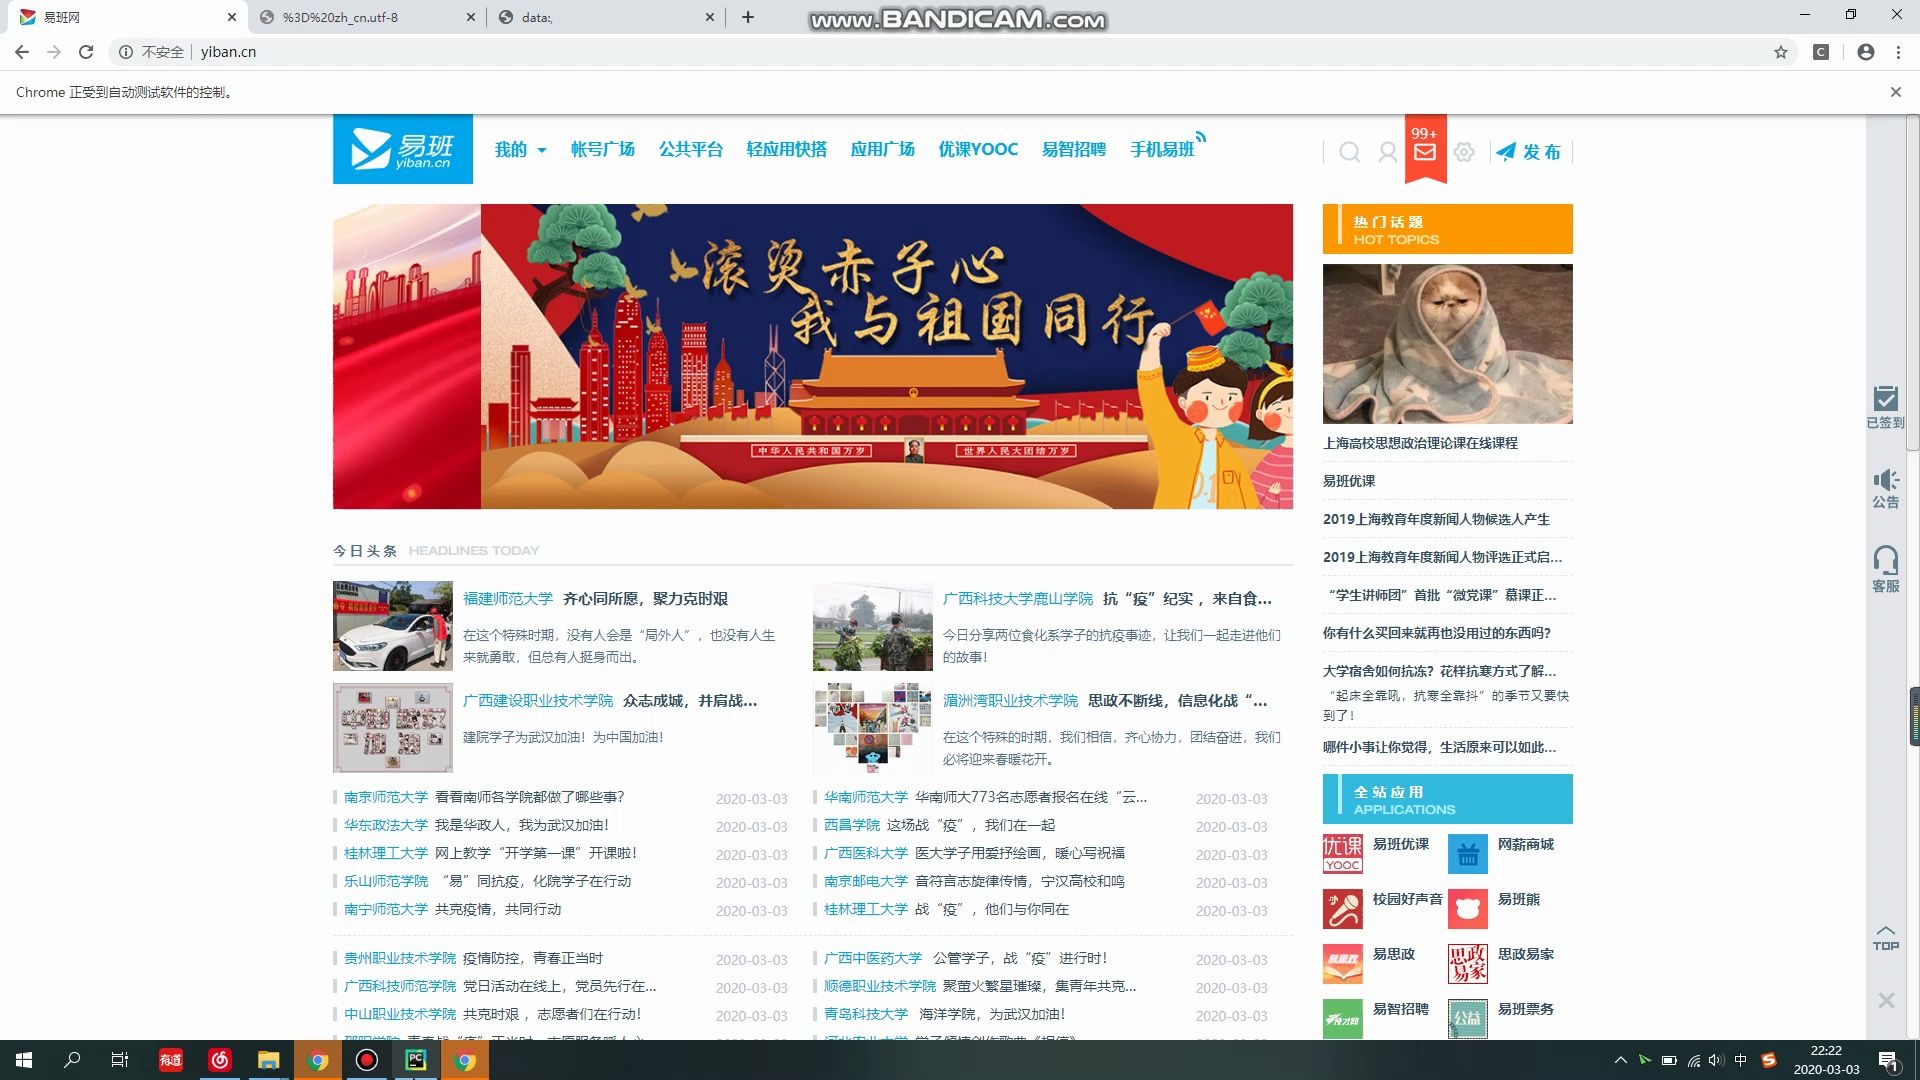1920x1080 pixels.
Task: Open the 易智招聘 app icon
Action: (x=1342, y=1019)
